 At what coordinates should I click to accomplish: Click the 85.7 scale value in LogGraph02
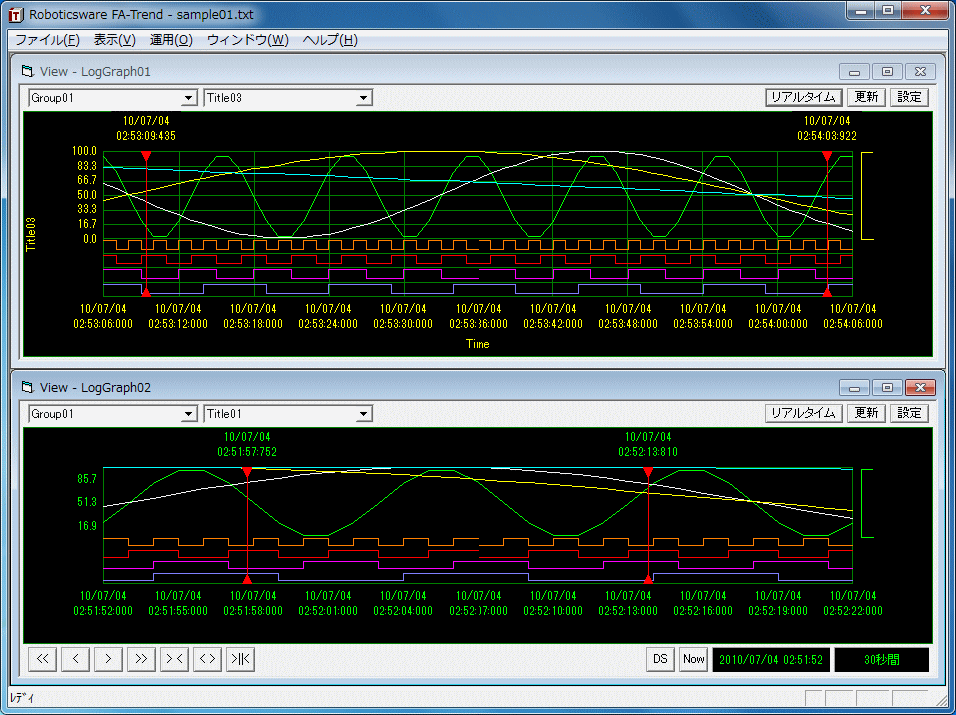[87, 478]
